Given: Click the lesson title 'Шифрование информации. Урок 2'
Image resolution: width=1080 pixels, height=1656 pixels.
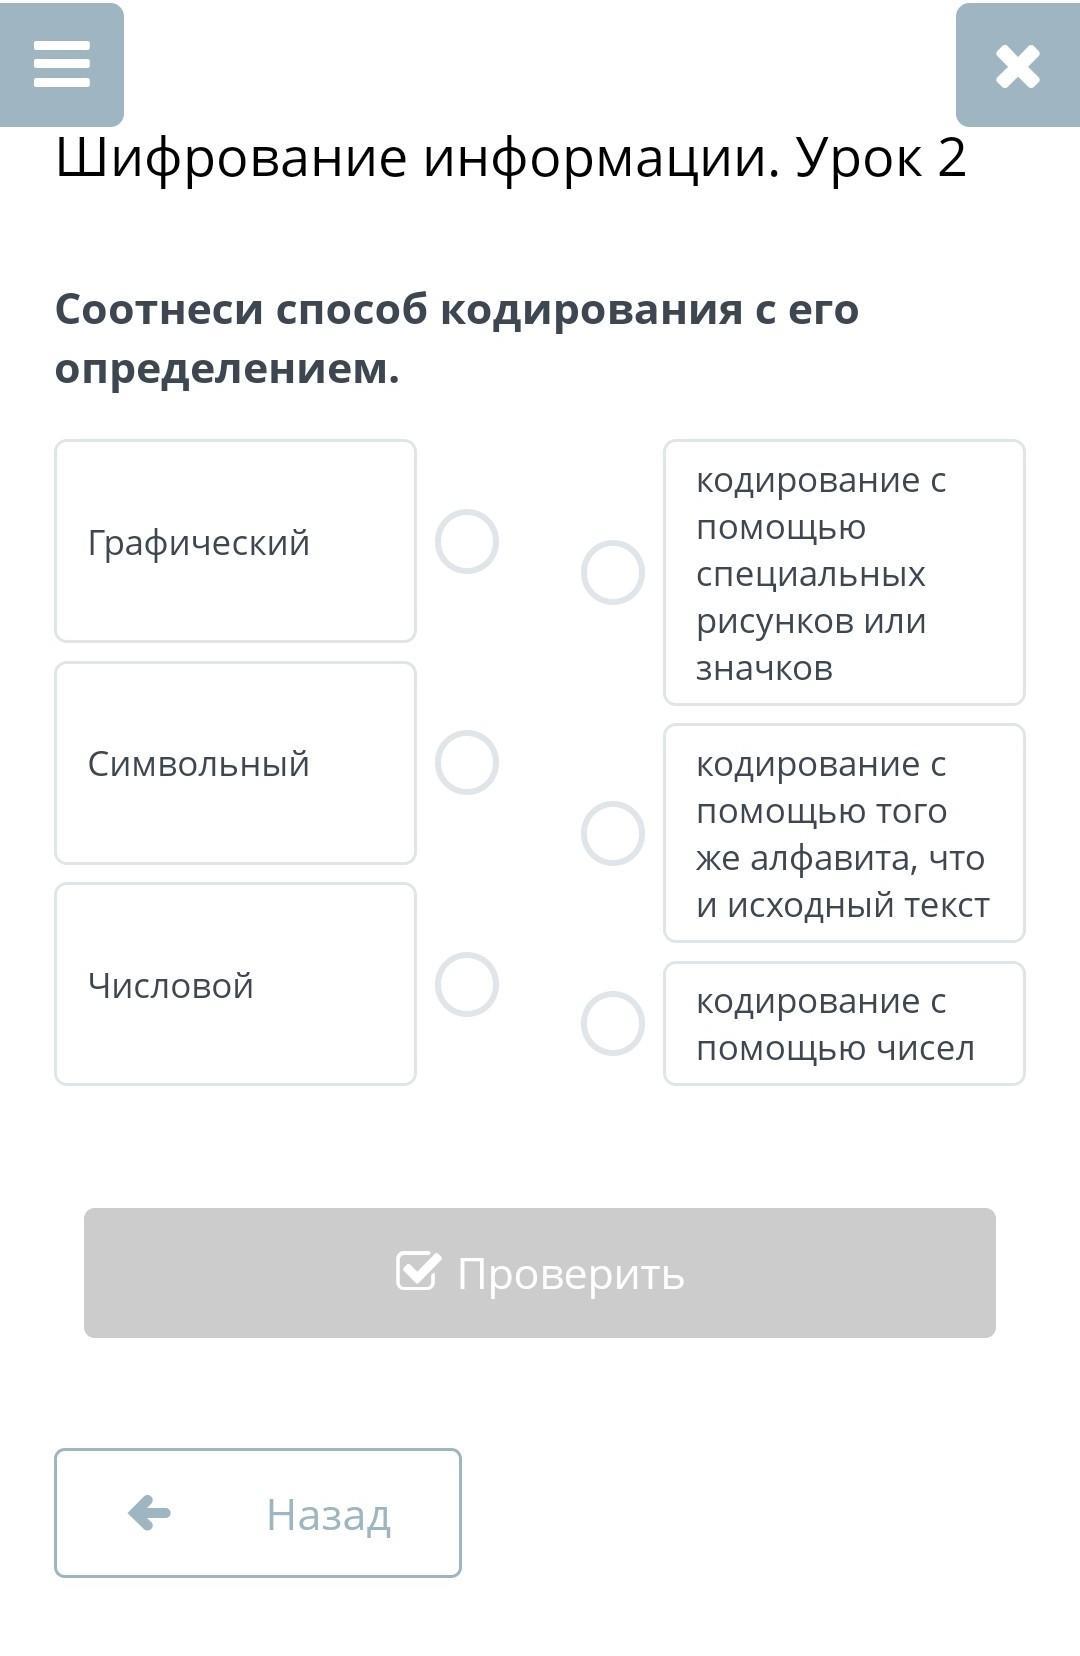Looking at the screenshot, I should coord(510,158).
